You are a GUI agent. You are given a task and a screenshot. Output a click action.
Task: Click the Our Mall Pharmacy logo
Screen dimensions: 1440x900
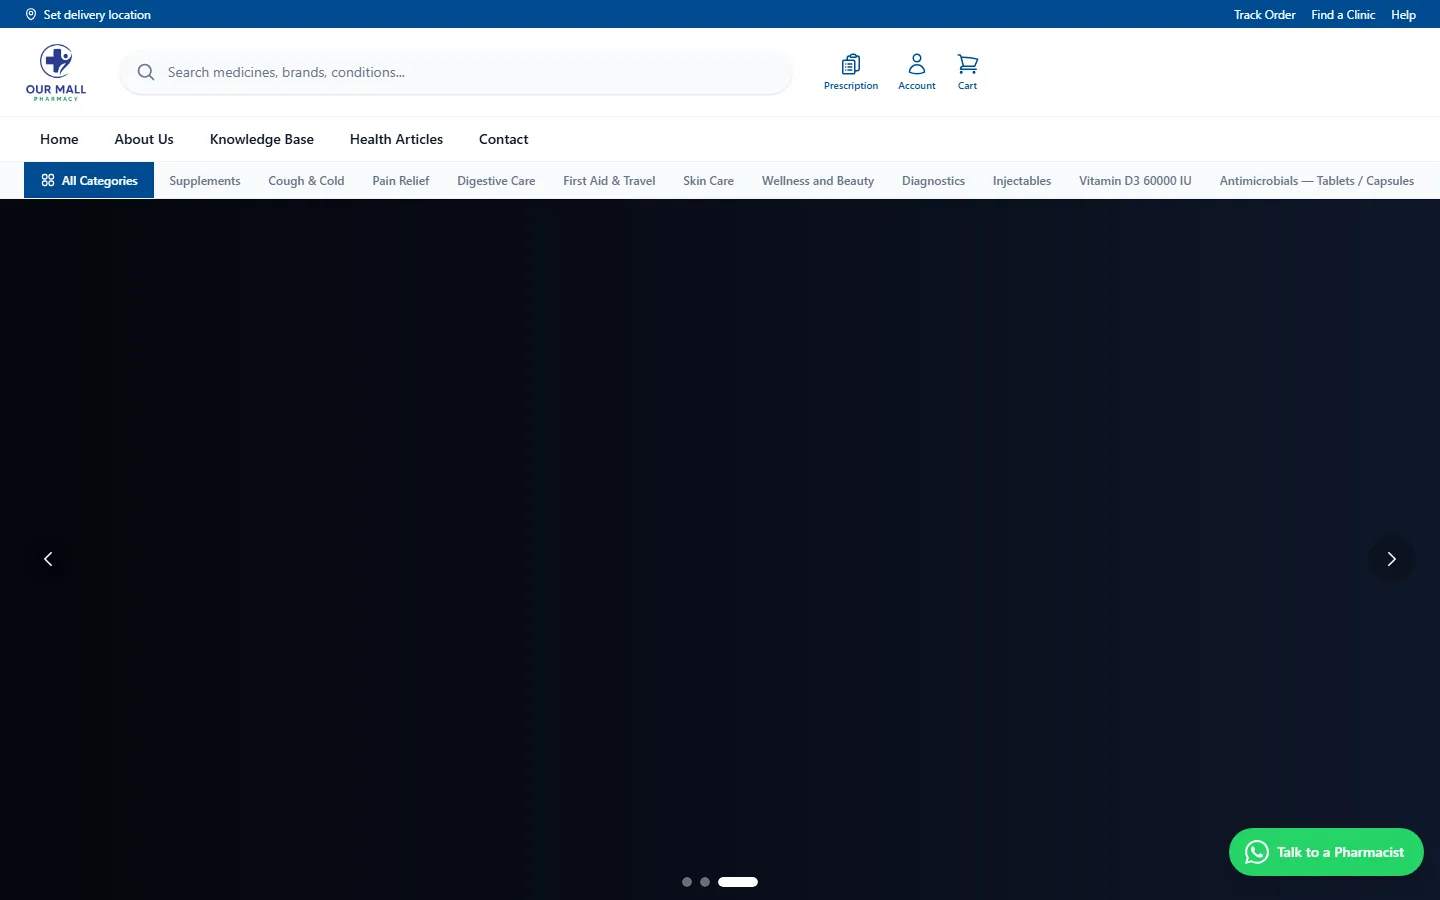tap(56, 72)
